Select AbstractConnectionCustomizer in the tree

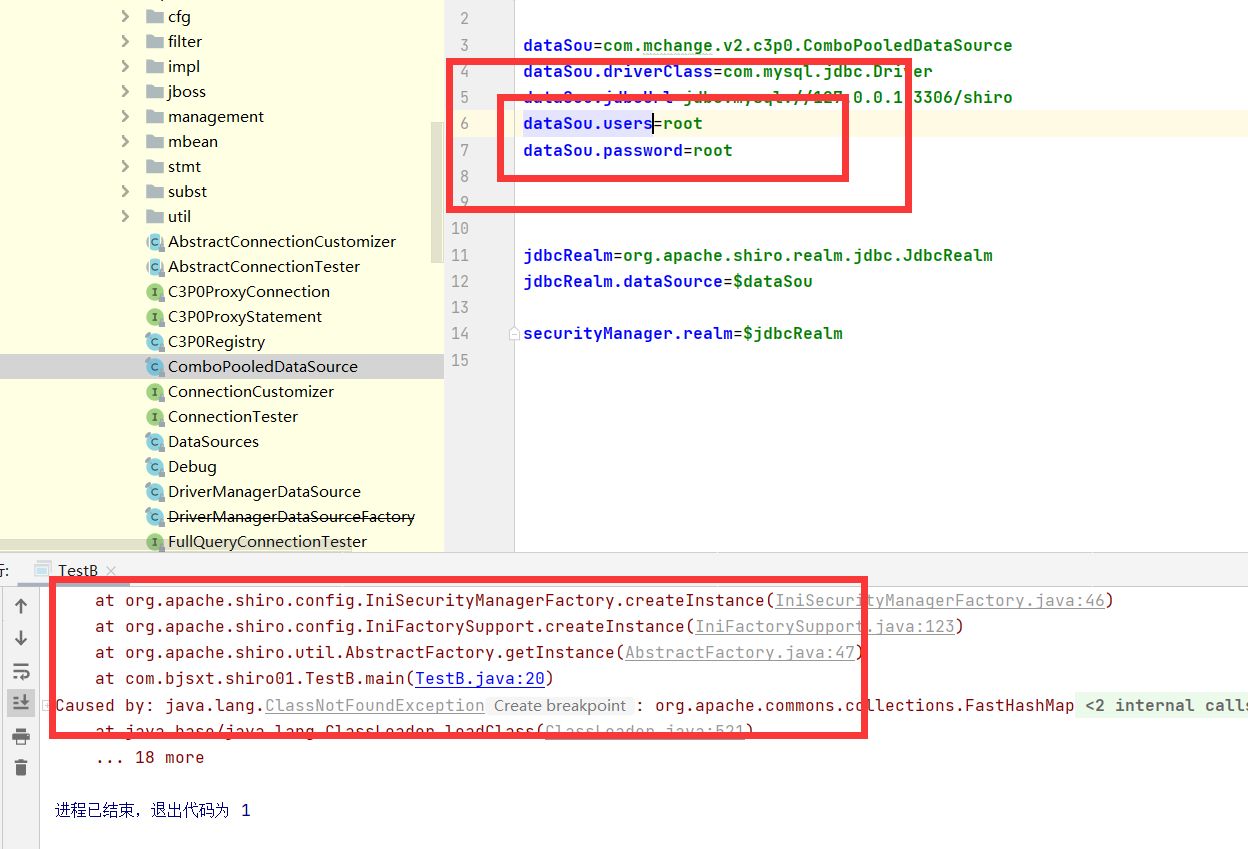coord(282,241)
